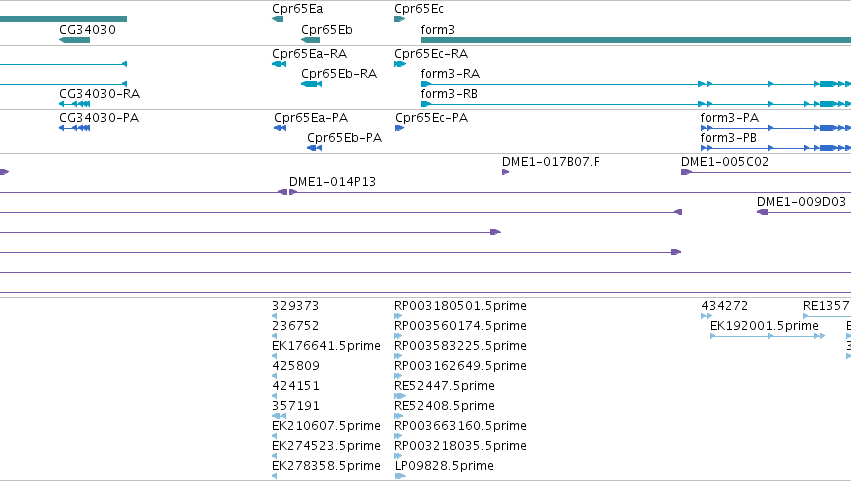Click the form3 gene bar

click(x=636, y=40)
